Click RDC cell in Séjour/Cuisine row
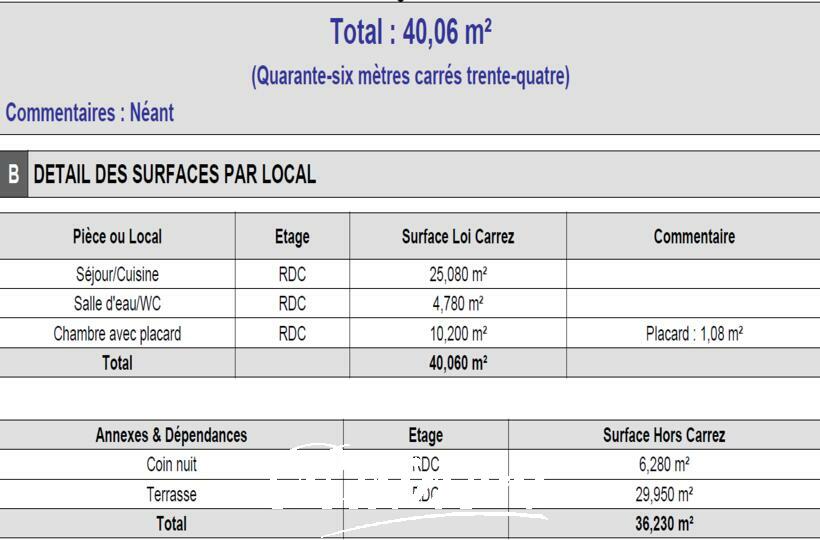This screenshot has height=540, width=820. (x=292, y=274)
